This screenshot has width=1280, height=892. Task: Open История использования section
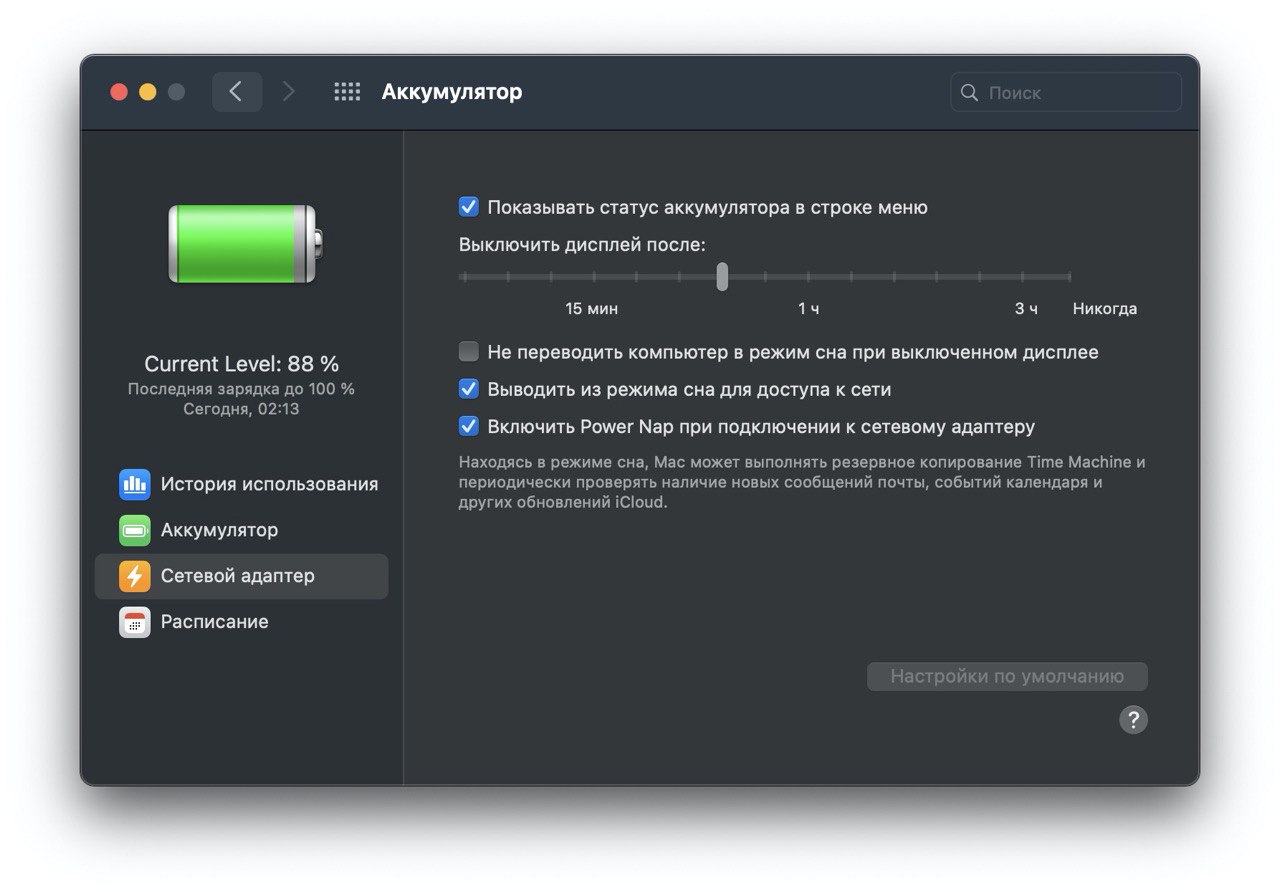coord(241,485)
